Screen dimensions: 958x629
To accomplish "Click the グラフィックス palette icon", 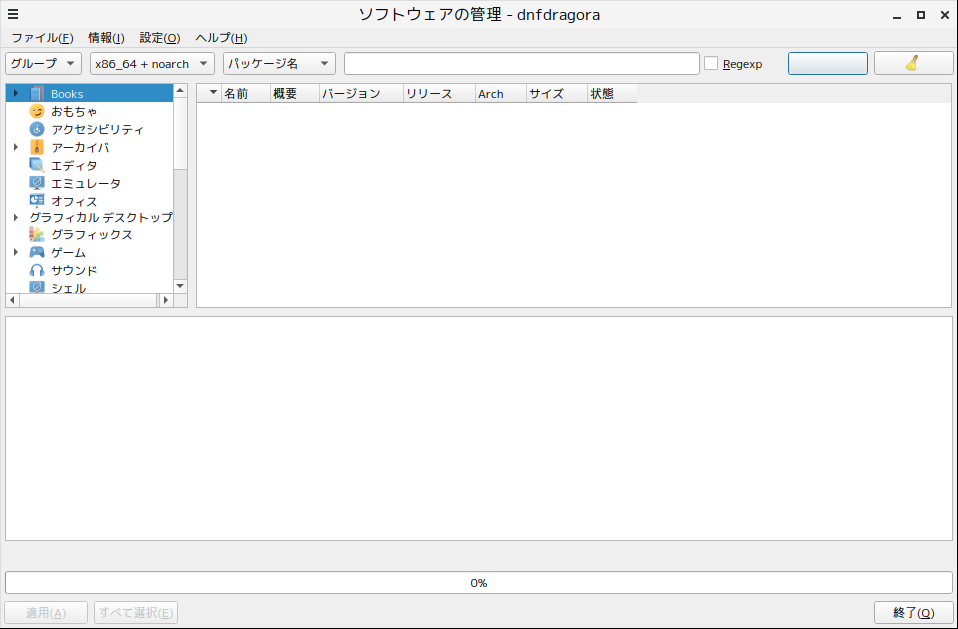I will tap(37, 235).
